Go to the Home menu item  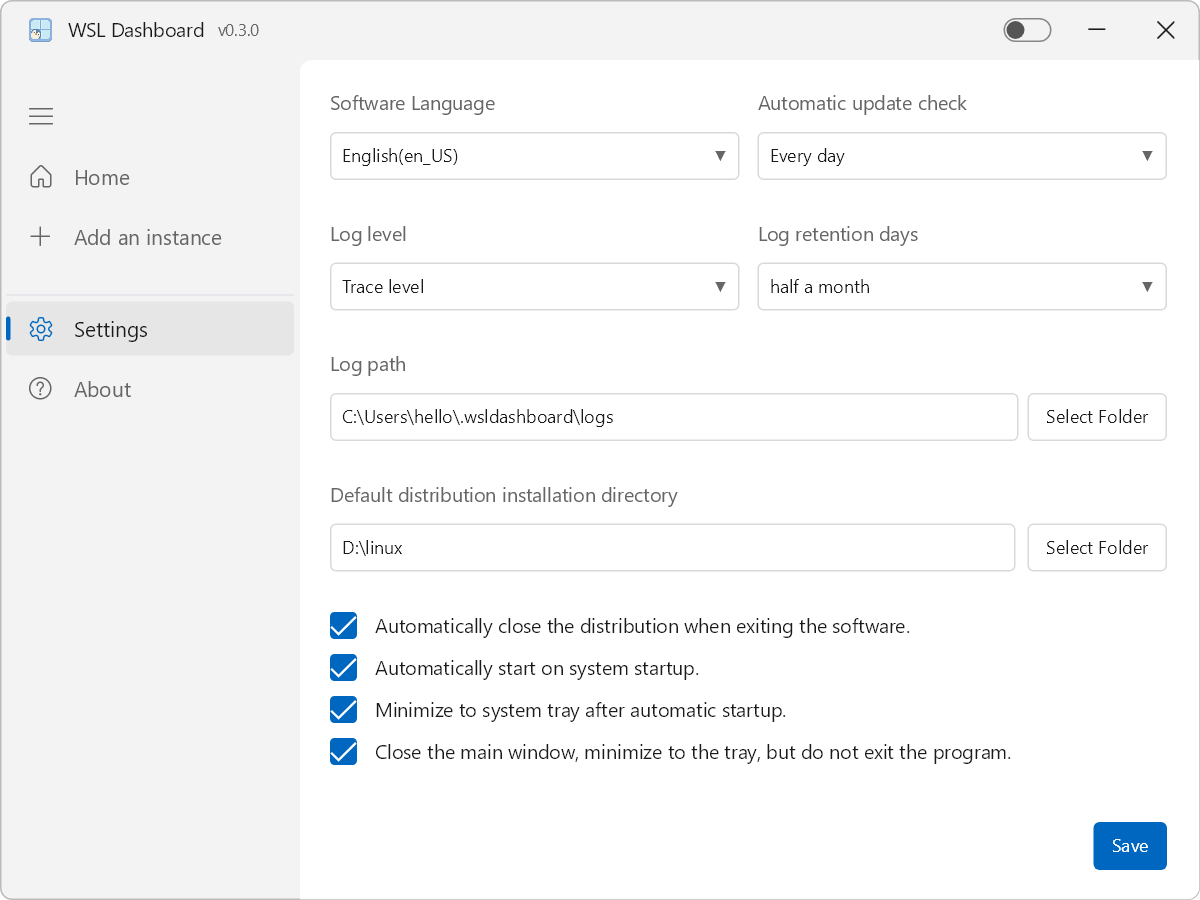(102, 178)
